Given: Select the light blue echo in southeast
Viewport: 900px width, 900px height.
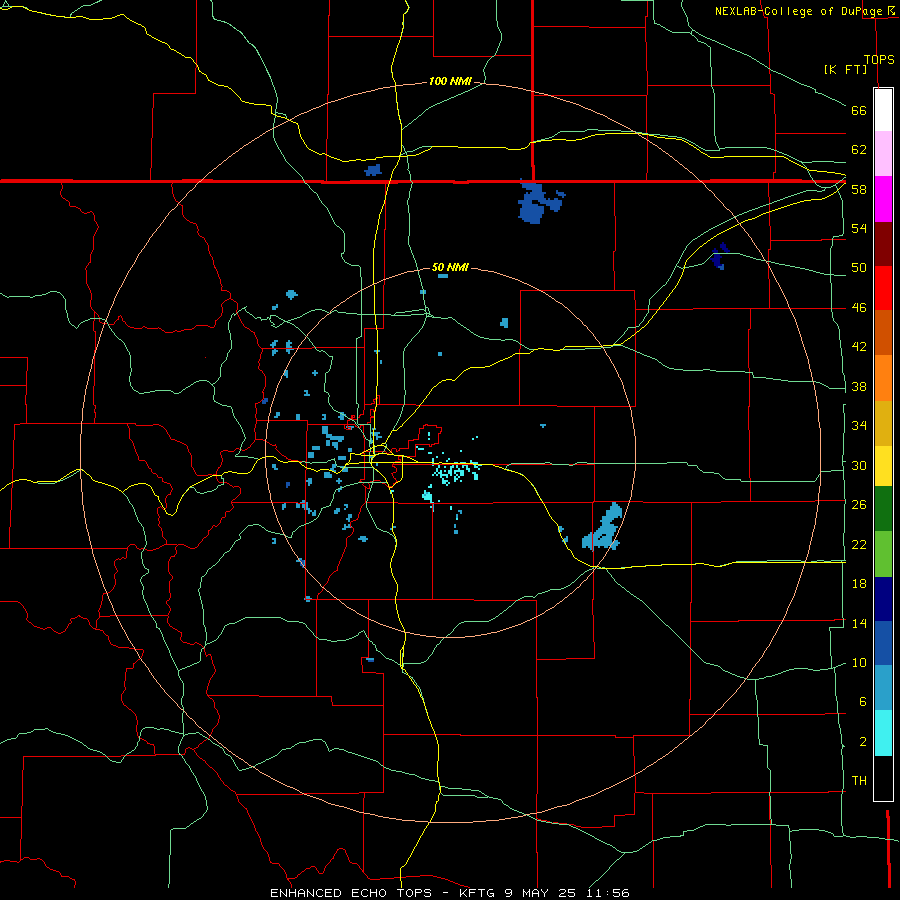Looking at the screenshot, I should 602,527.
